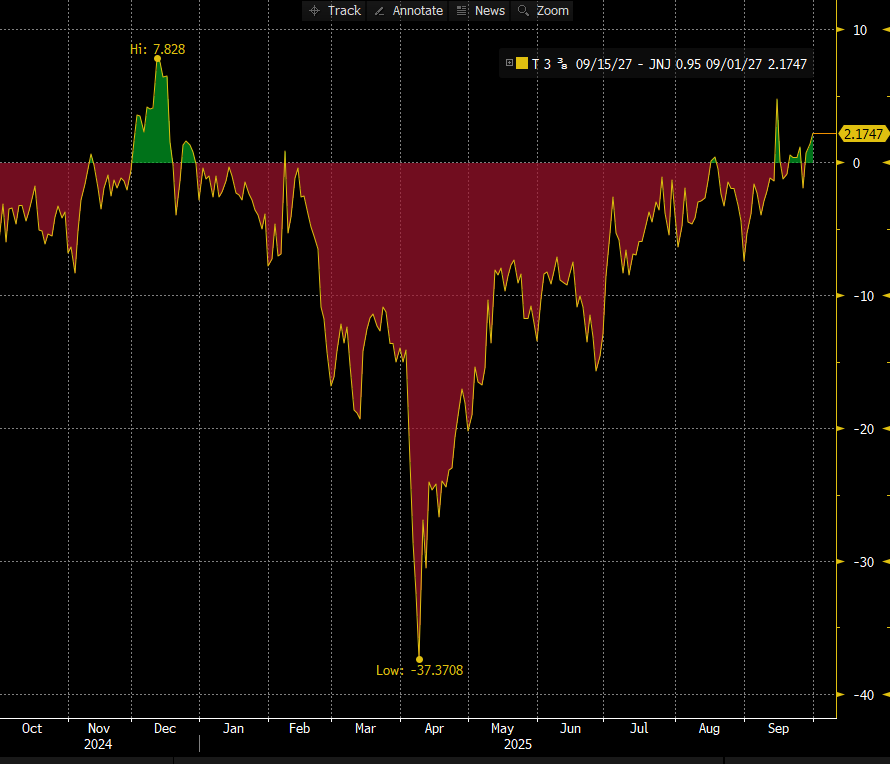Click the Jan x-axis label
Viewport: 890px width, 764px height.
tap(233, 728)
